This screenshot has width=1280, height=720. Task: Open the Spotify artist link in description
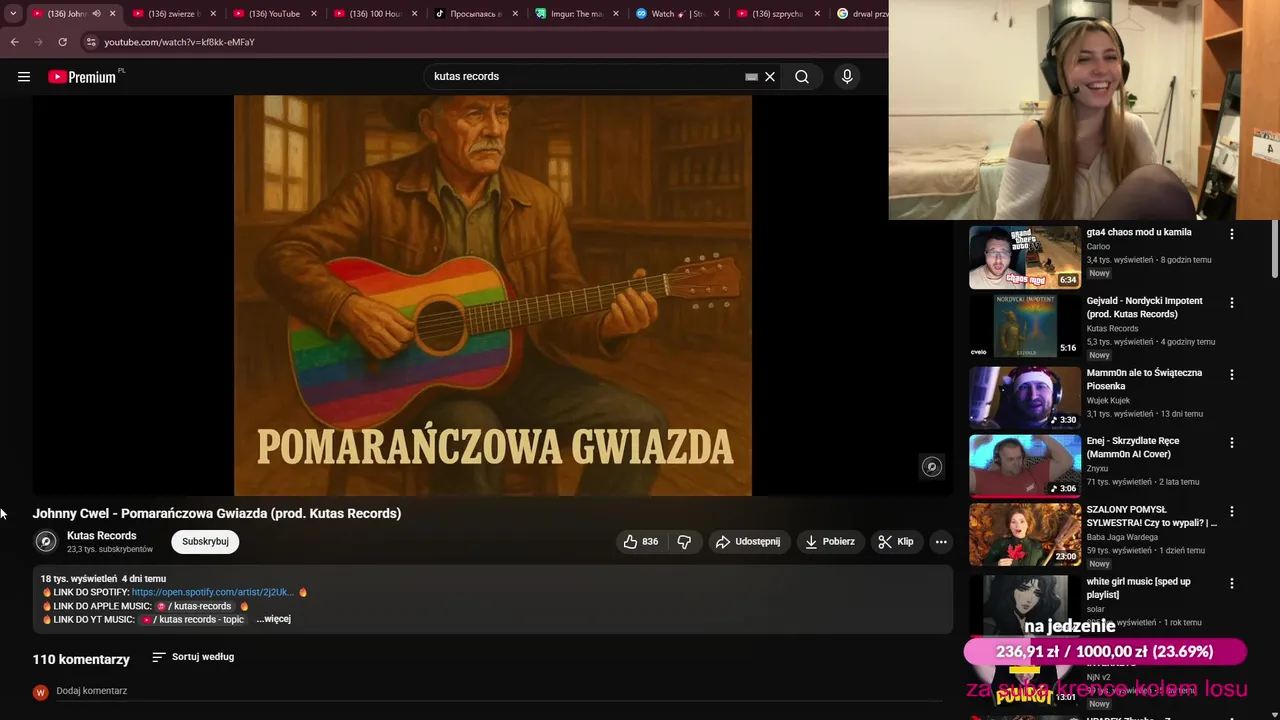coord(213,592)
